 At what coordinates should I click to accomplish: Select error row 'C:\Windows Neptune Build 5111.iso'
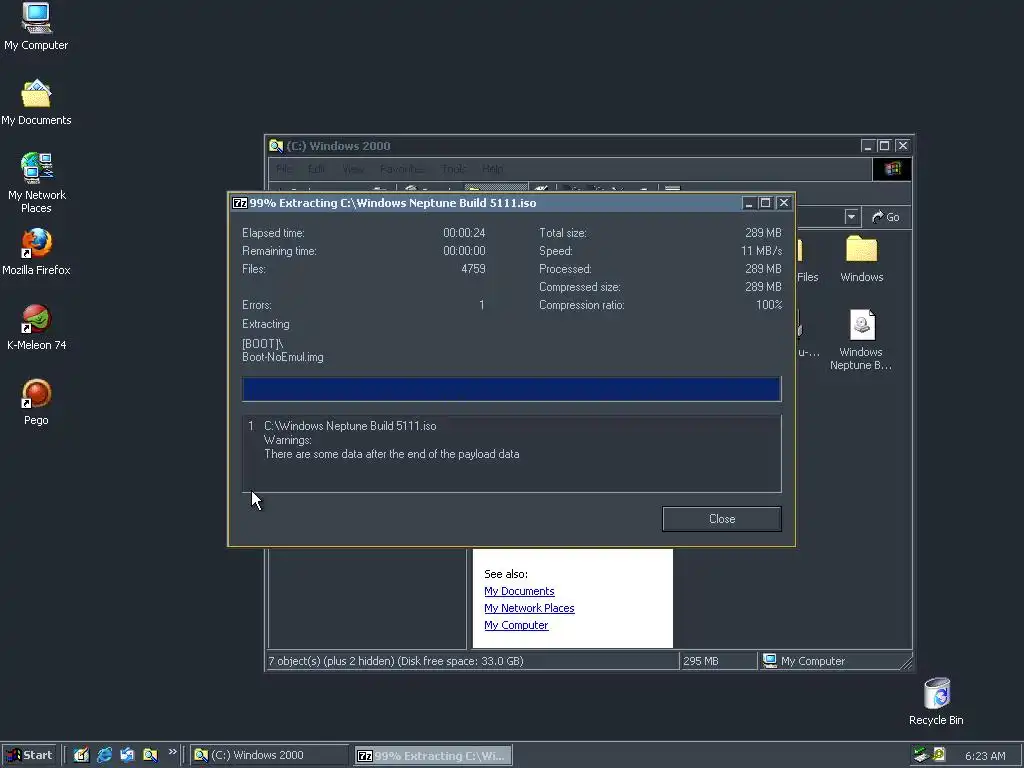(x=350, y=426)
